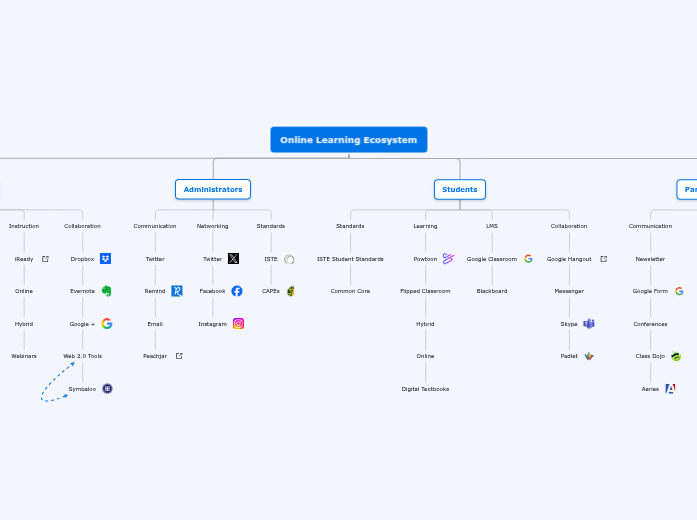Click the Google Hangout node label
697x520 pixels.
coord(569,259)
